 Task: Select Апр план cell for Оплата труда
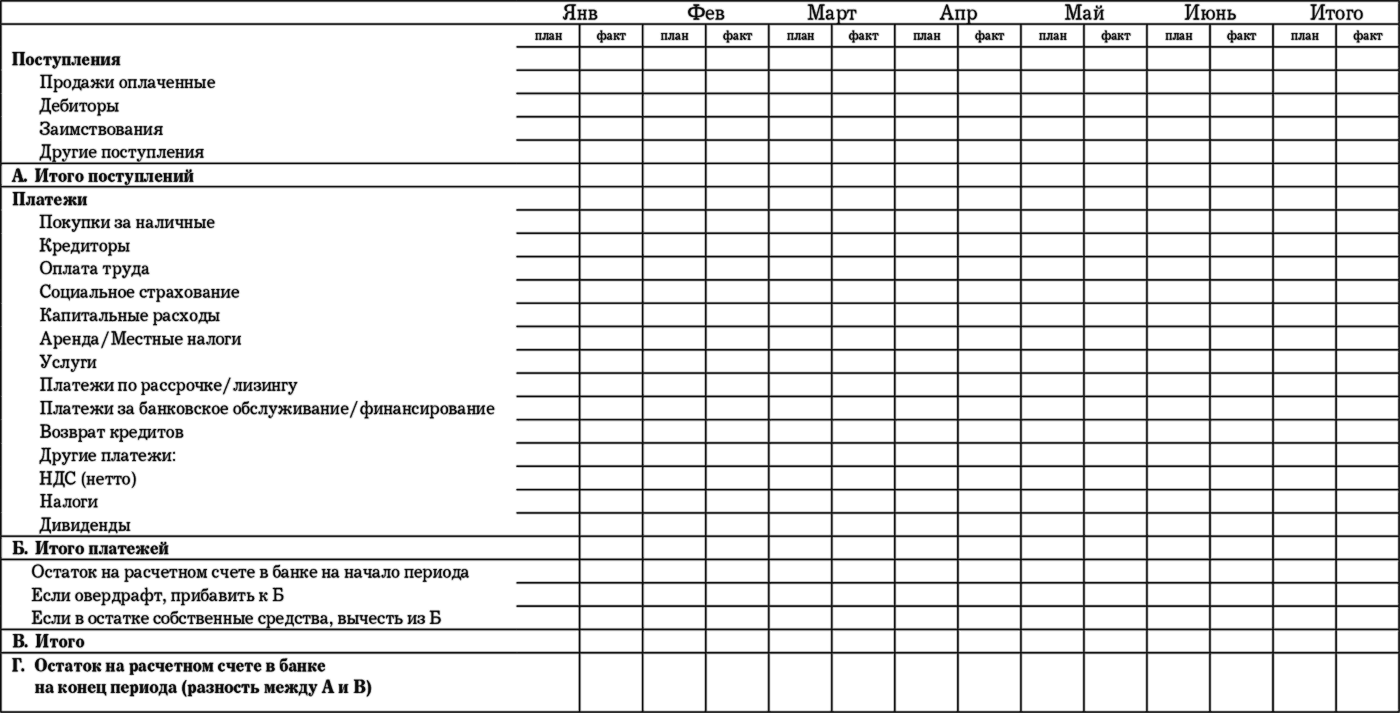926,268
